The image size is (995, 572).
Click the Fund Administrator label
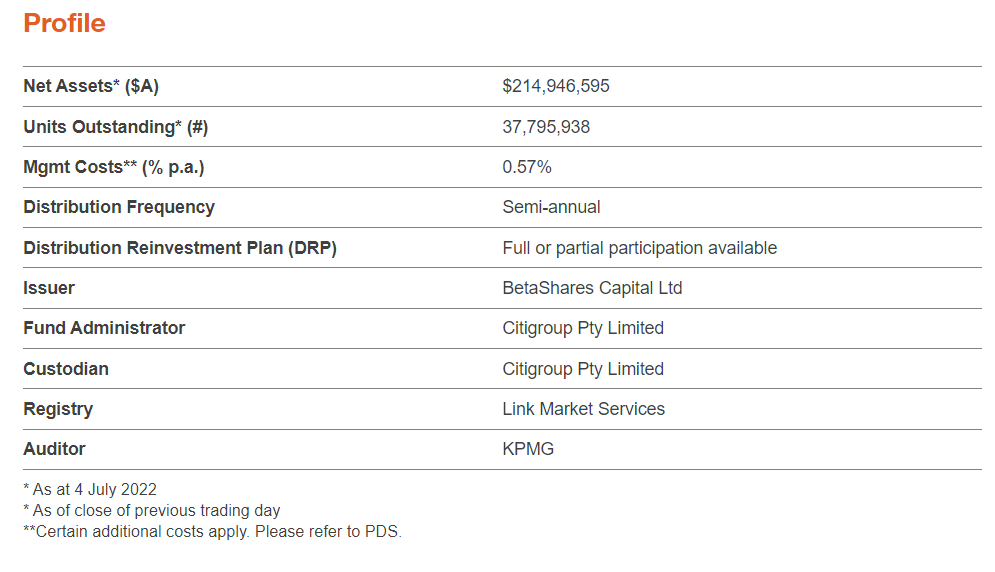104,328
